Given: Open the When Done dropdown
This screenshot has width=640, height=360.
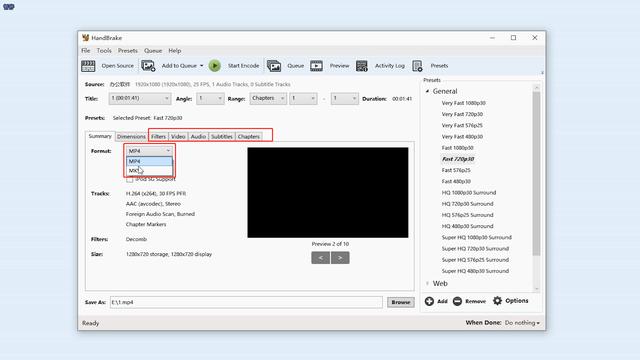Looking at the screenshot, I should click(522, 323).
